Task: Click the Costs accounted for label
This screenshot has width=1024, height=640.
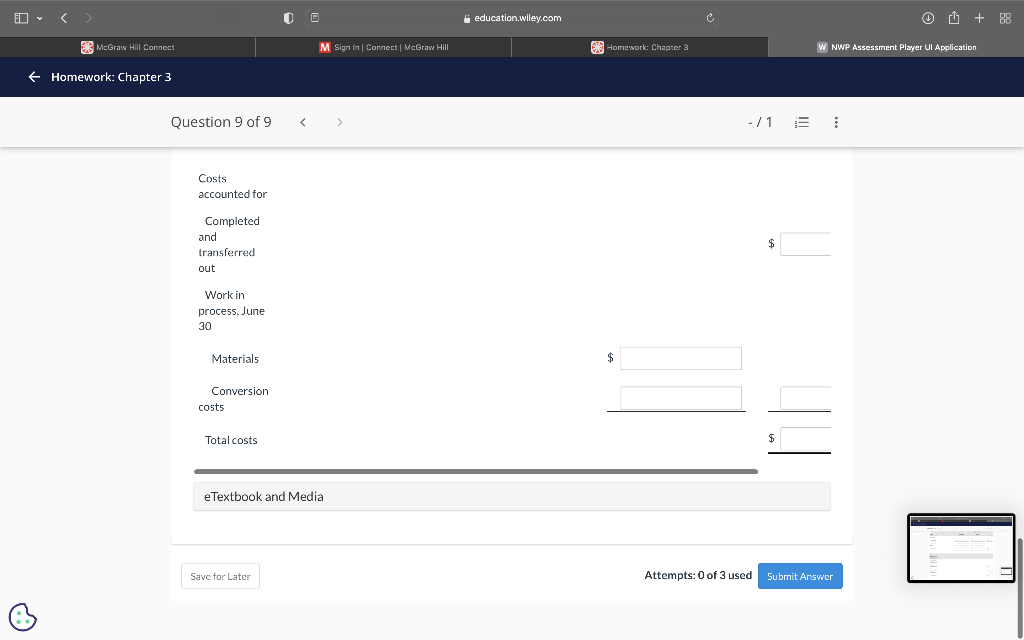Action: pos(232,186)
